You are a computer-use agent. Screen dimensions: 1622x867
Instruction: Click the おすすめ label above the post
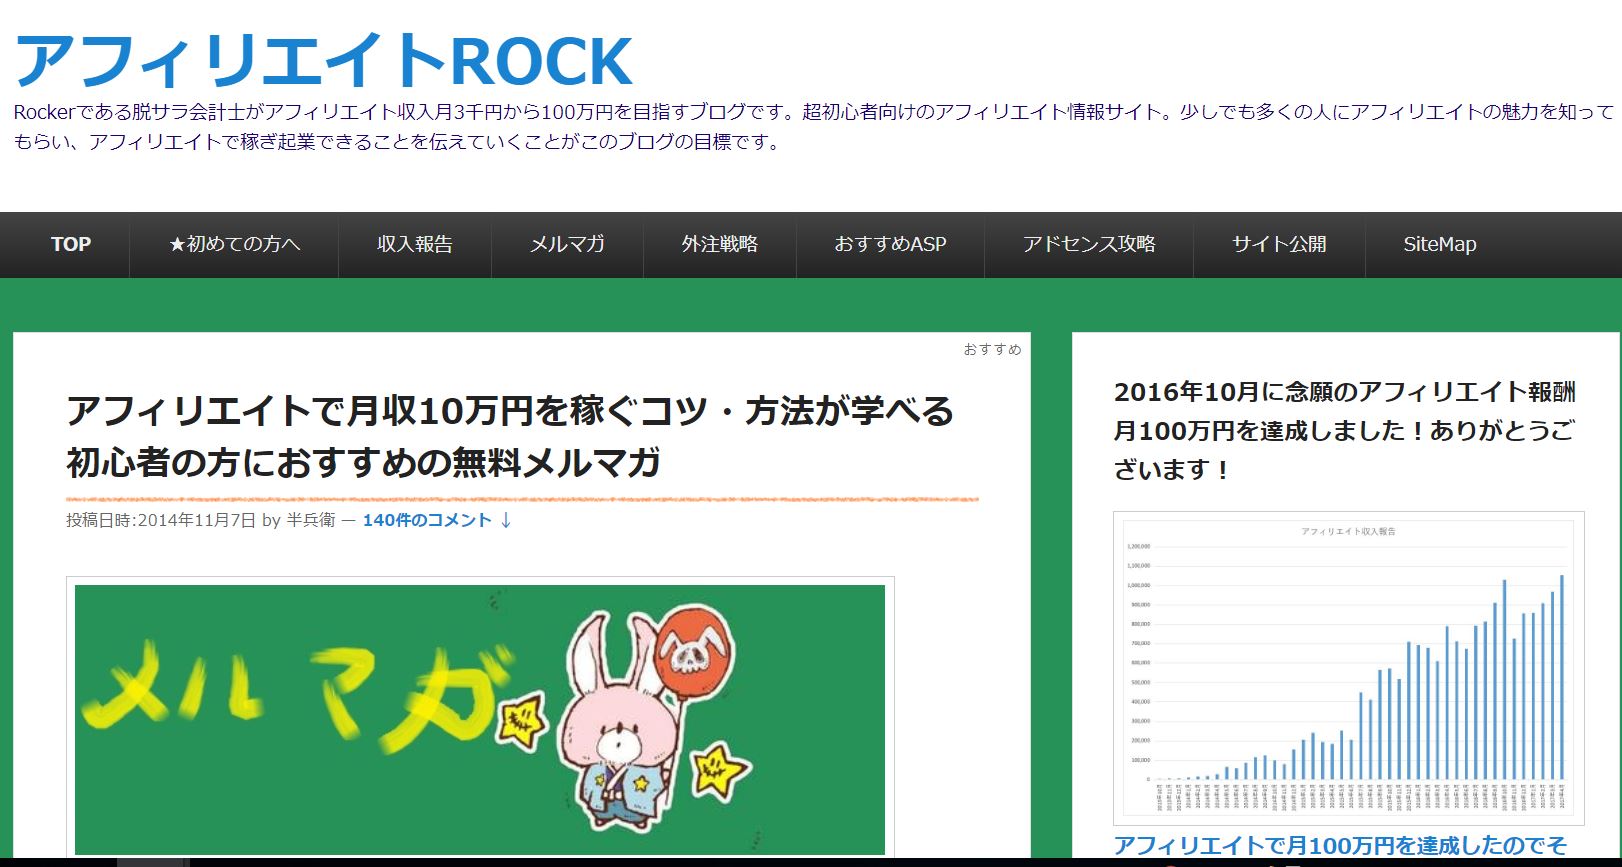(992, 349)
